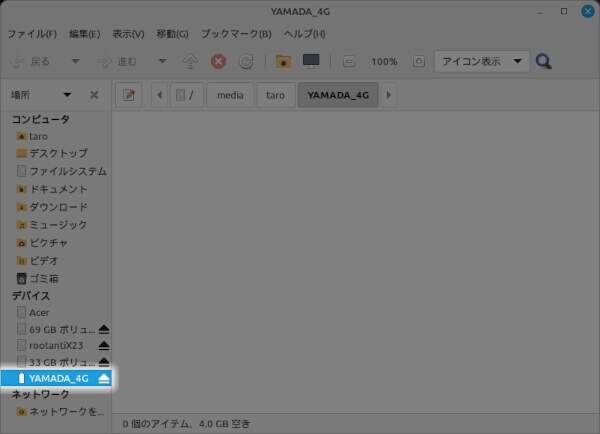The height and width of the screenshot is (434, 600).
Task: Select the taro path button
Action: pos(276,95)
